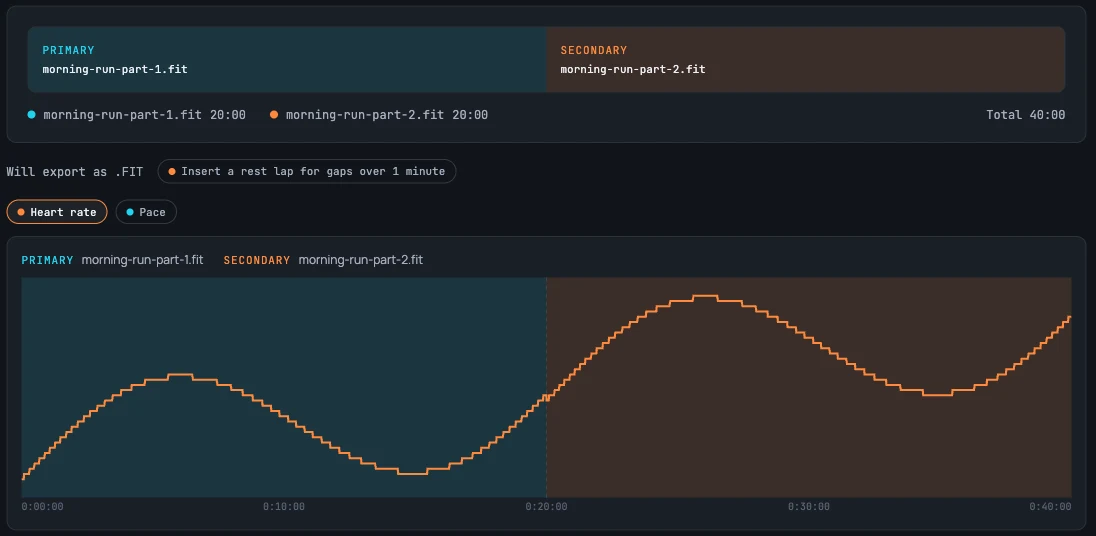The width and height of the screenshot is (1096, 536).
Task: Click the 'morning-run-part-1.fit 20:00' legend entry
Action: tap(136, 115)
